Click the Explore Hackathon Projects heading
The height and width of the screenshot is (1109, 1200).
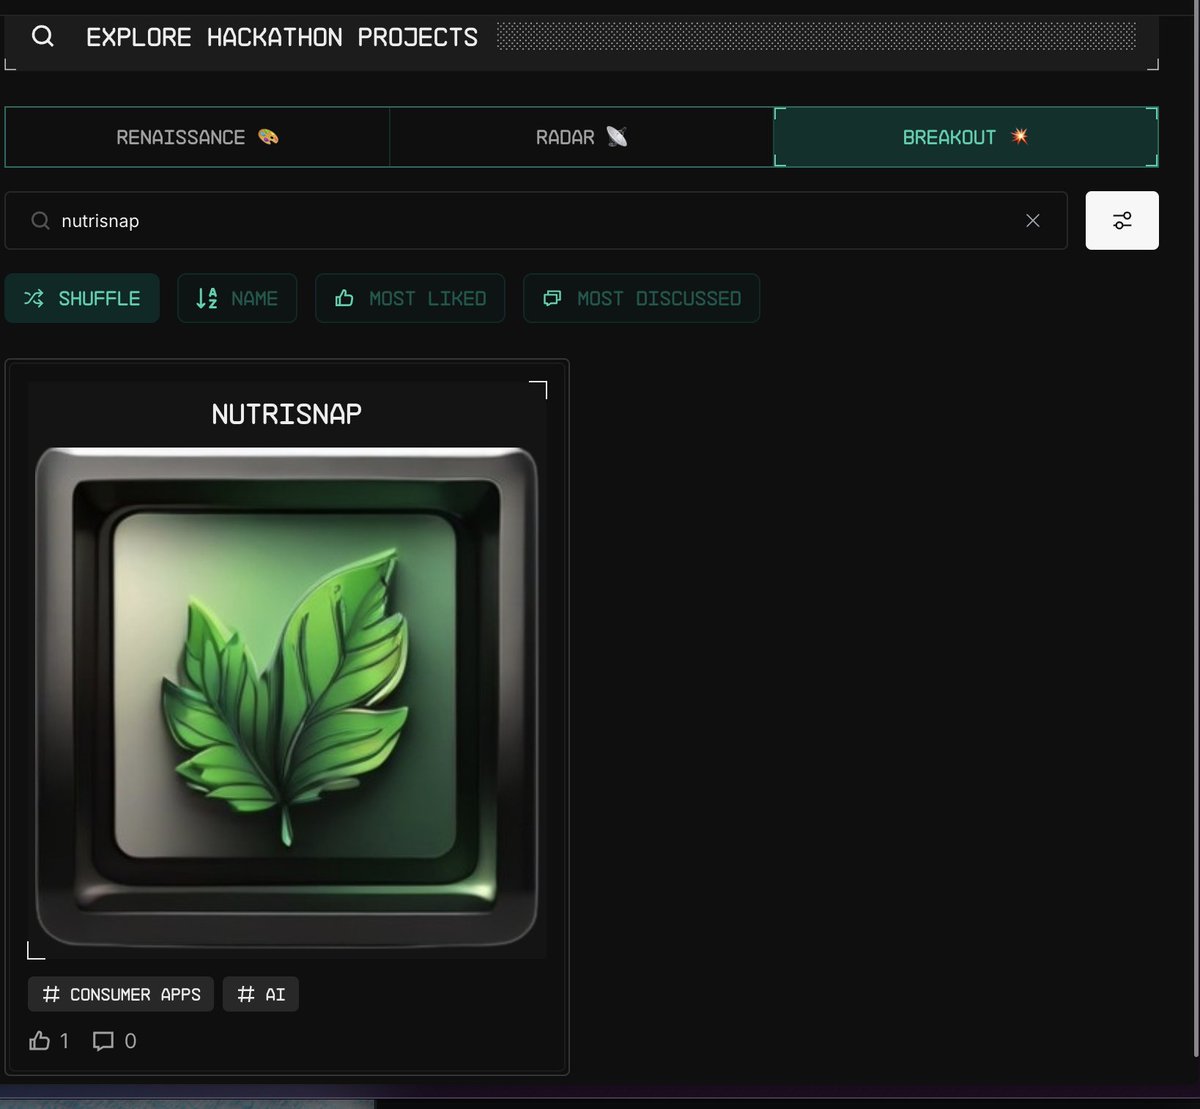coord(282,37)
